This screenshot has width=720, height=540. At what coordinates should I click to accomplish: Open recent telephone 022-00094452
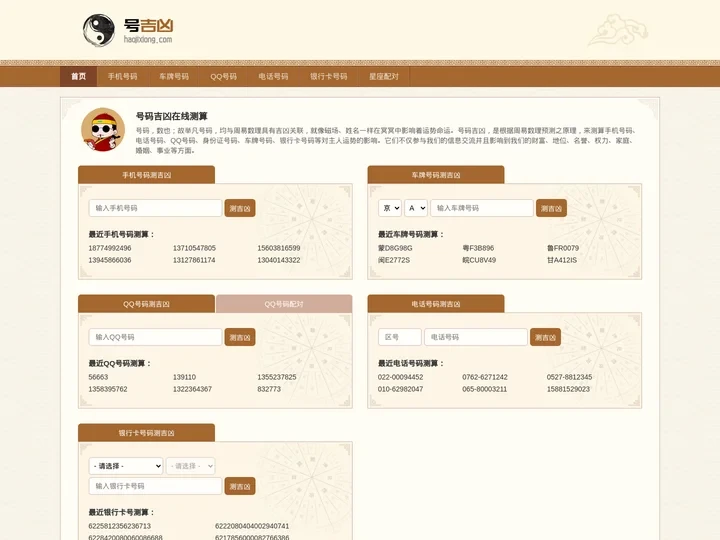[400, 377]
